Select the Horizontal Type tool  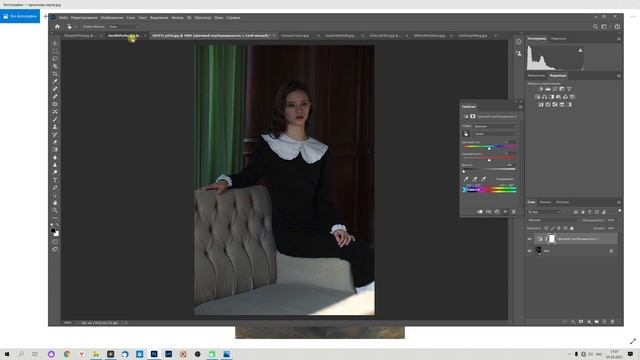coord(55,180)
